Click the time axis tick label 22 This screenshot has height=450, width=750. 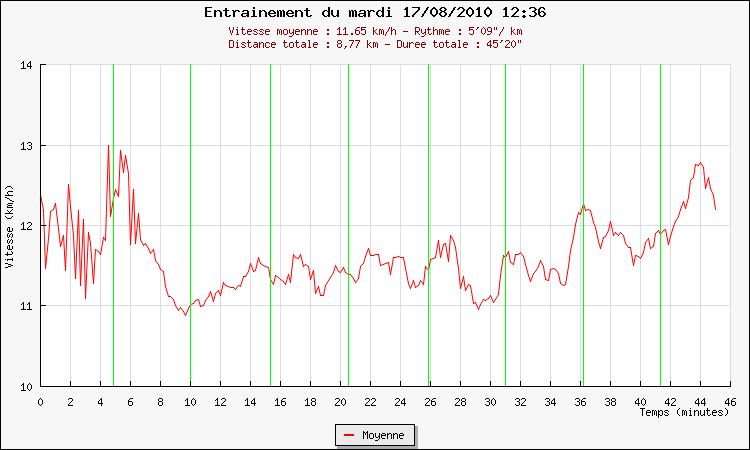coord(370,402)
